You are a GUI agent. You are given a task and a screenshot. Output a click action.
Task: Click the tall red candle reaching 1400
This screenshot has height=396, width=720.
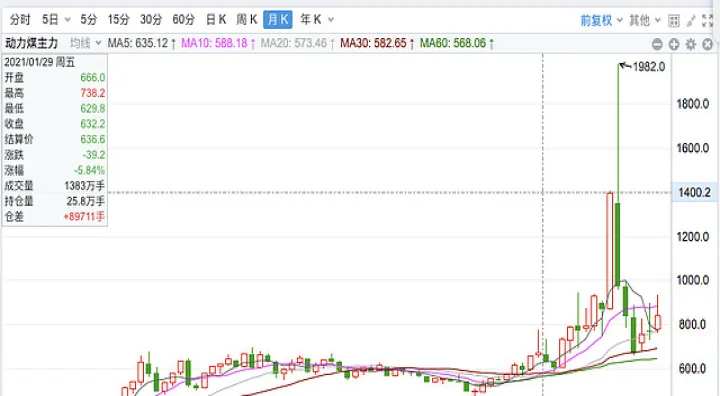point(610,250)
